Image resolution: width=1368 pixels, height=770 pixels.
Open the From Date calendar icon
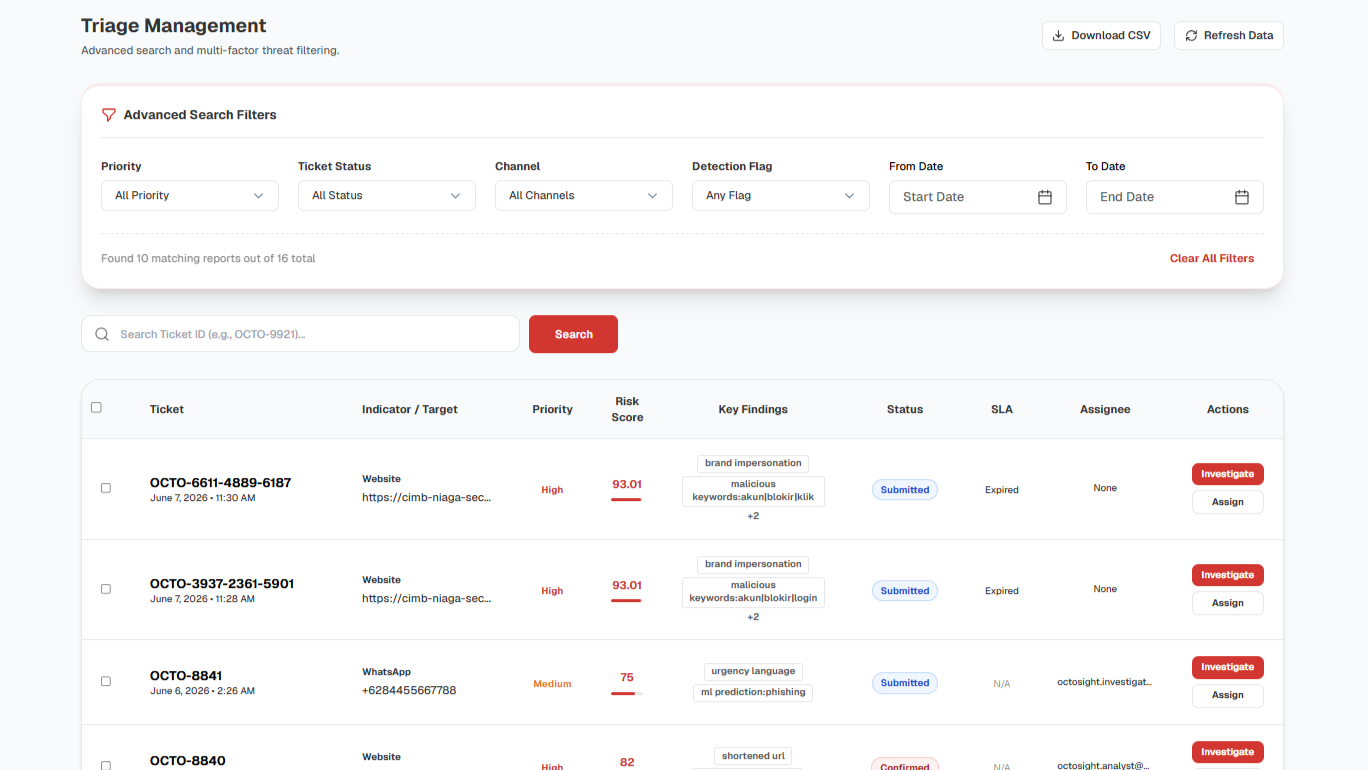pyautogui.click(x=1045, y=197)
